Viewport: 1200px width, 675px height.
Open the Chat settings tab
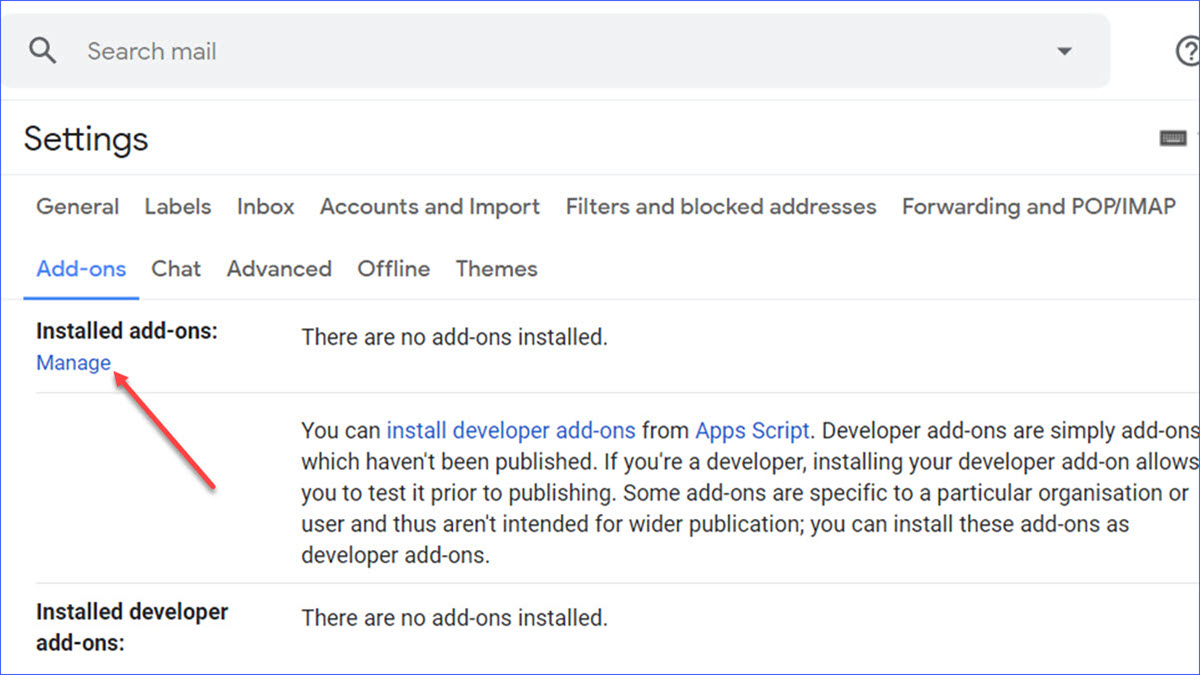[x=176, y=269]
